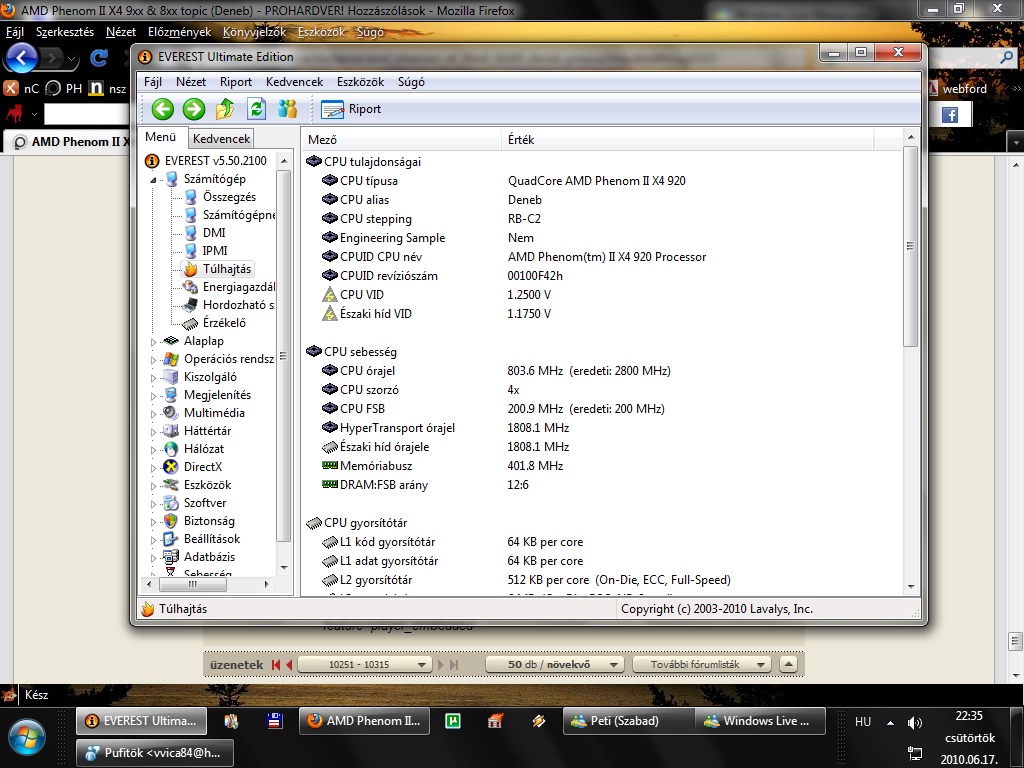
Task: Switch to the Menü tab in the sidebar
Action: (x=161, y=137)
